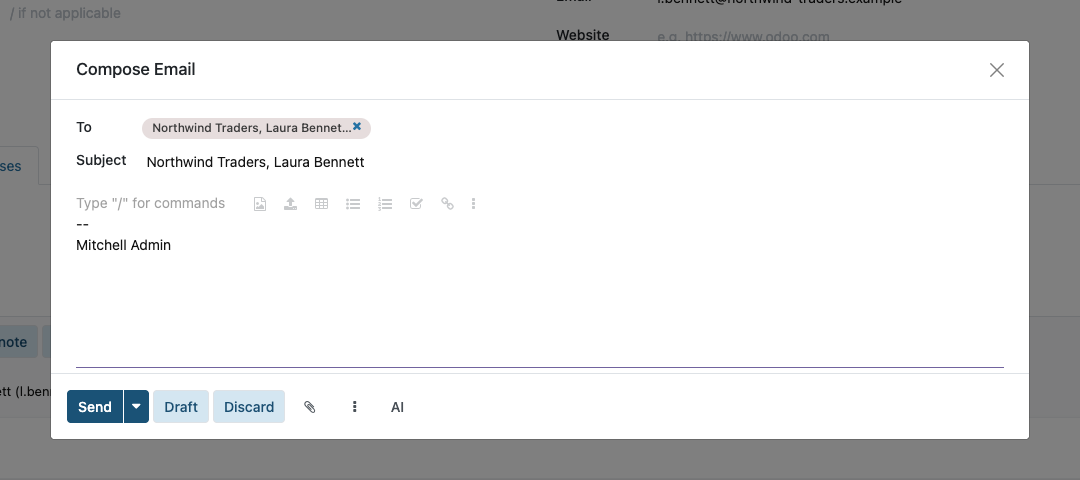Insert a table via toolbar icon
Viewport: 1080px width, 480px height.
(x=322, y=204)
